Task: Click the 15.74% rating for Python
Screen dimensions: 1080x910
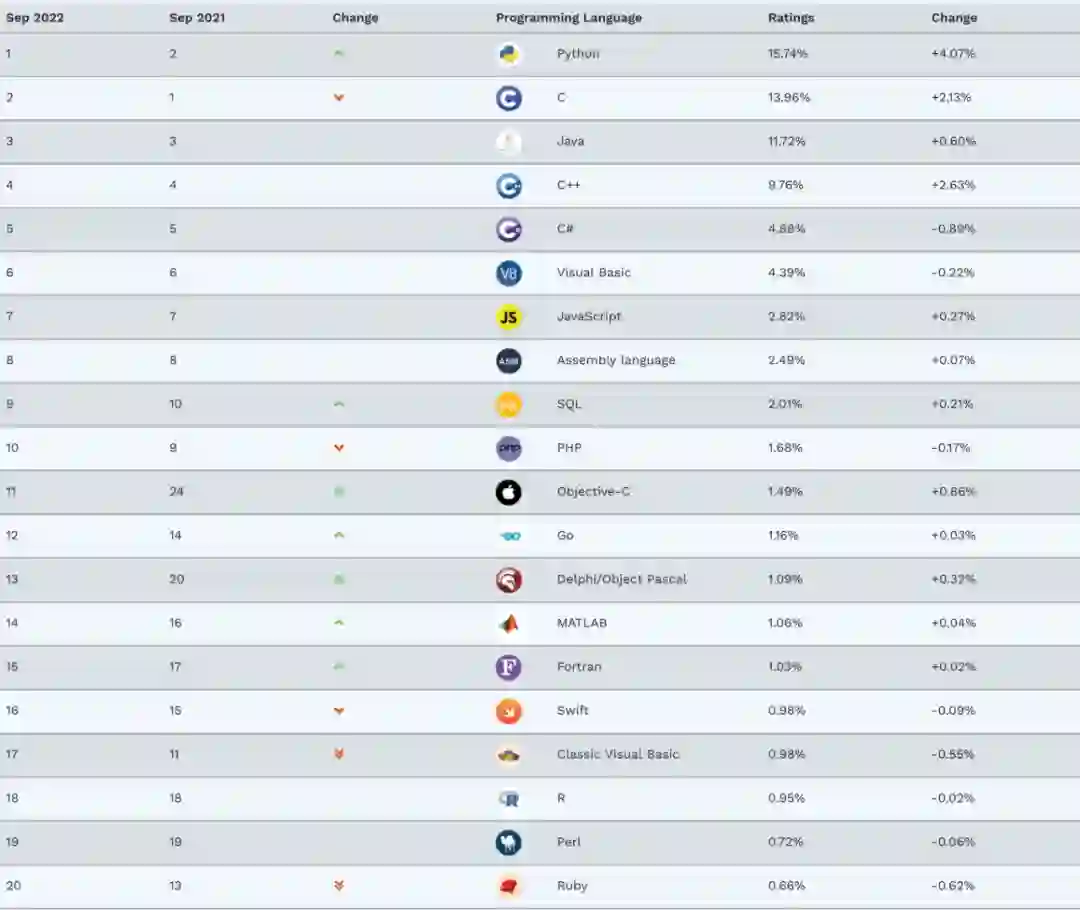Action: [x=788, y=54]
